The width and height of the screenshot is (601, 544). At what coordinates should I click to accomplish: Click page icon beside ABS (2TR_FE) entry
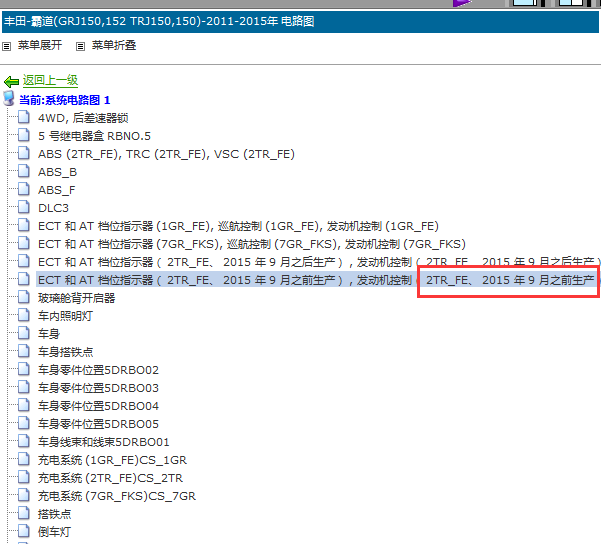coord(24,153)
